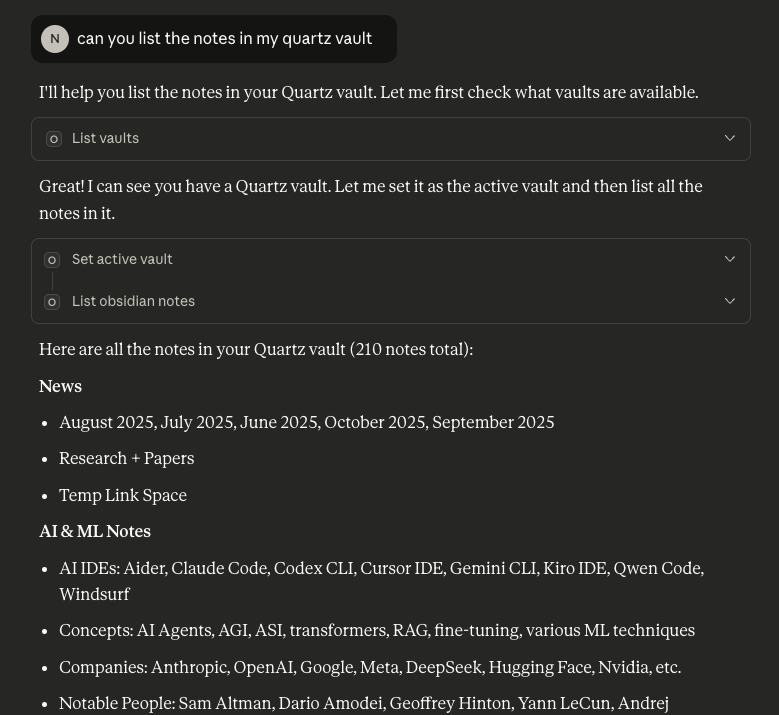The height and width of the screenshot is (715, 779).
Task: Click the Companies bullet listing Anthropic, OpenAI
Action: click(x=369, y=667)
